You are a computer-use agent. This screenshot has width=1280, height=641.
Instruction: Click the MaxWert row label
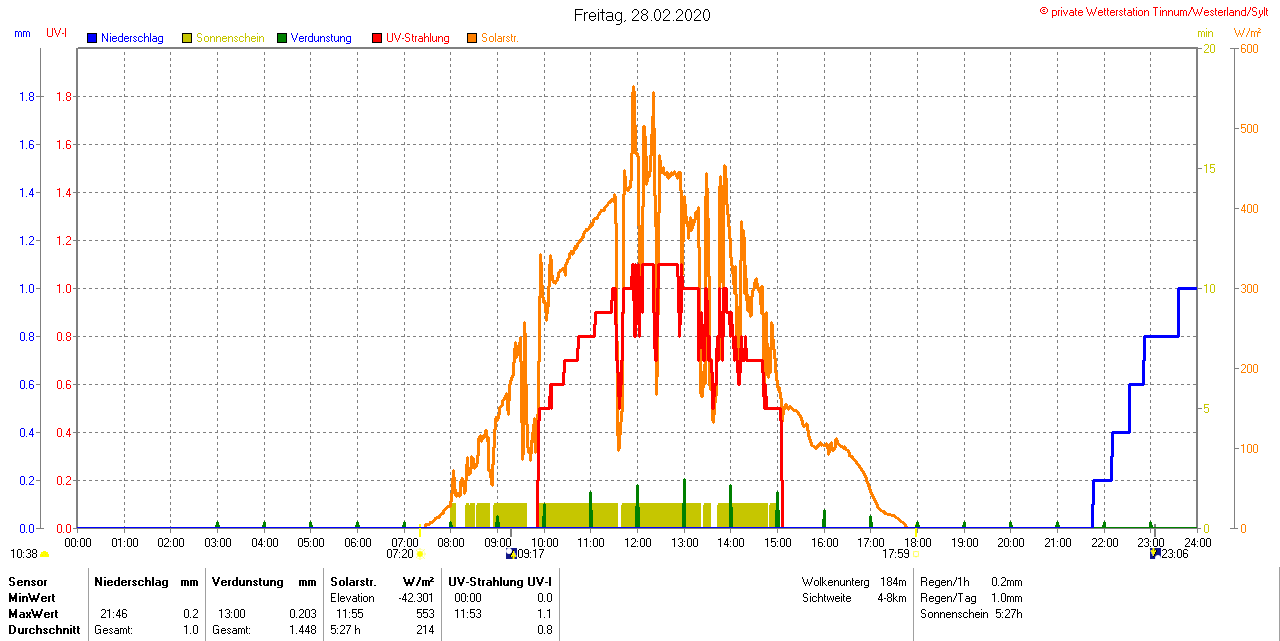coord(34,613)
